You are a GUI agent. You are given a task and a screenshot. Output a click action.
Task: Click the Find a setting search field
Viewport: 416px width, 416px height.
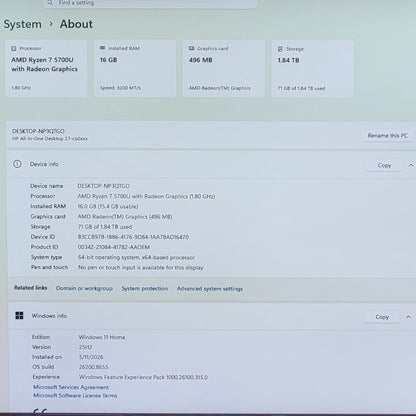coord(150,3)
